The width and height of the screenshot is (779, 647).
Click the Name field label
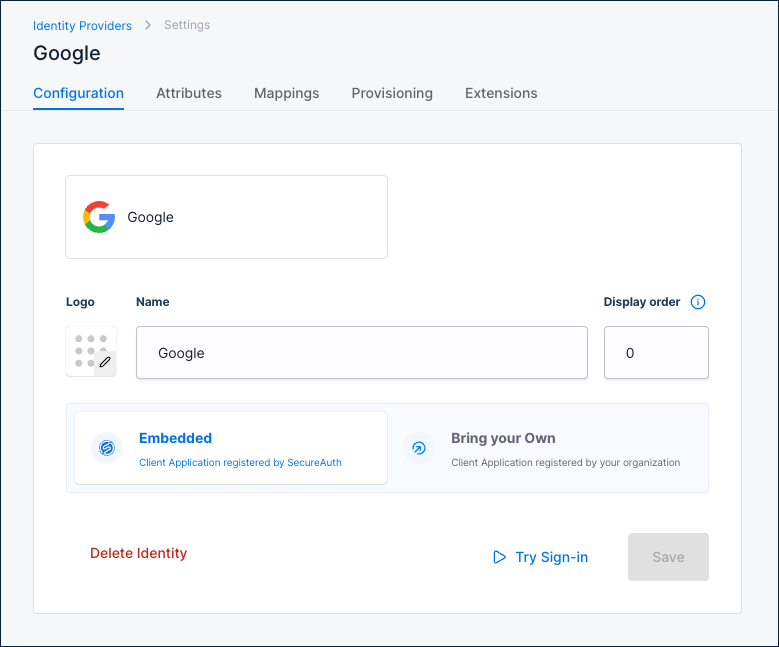pyautogui.click(x=153, y=302)
